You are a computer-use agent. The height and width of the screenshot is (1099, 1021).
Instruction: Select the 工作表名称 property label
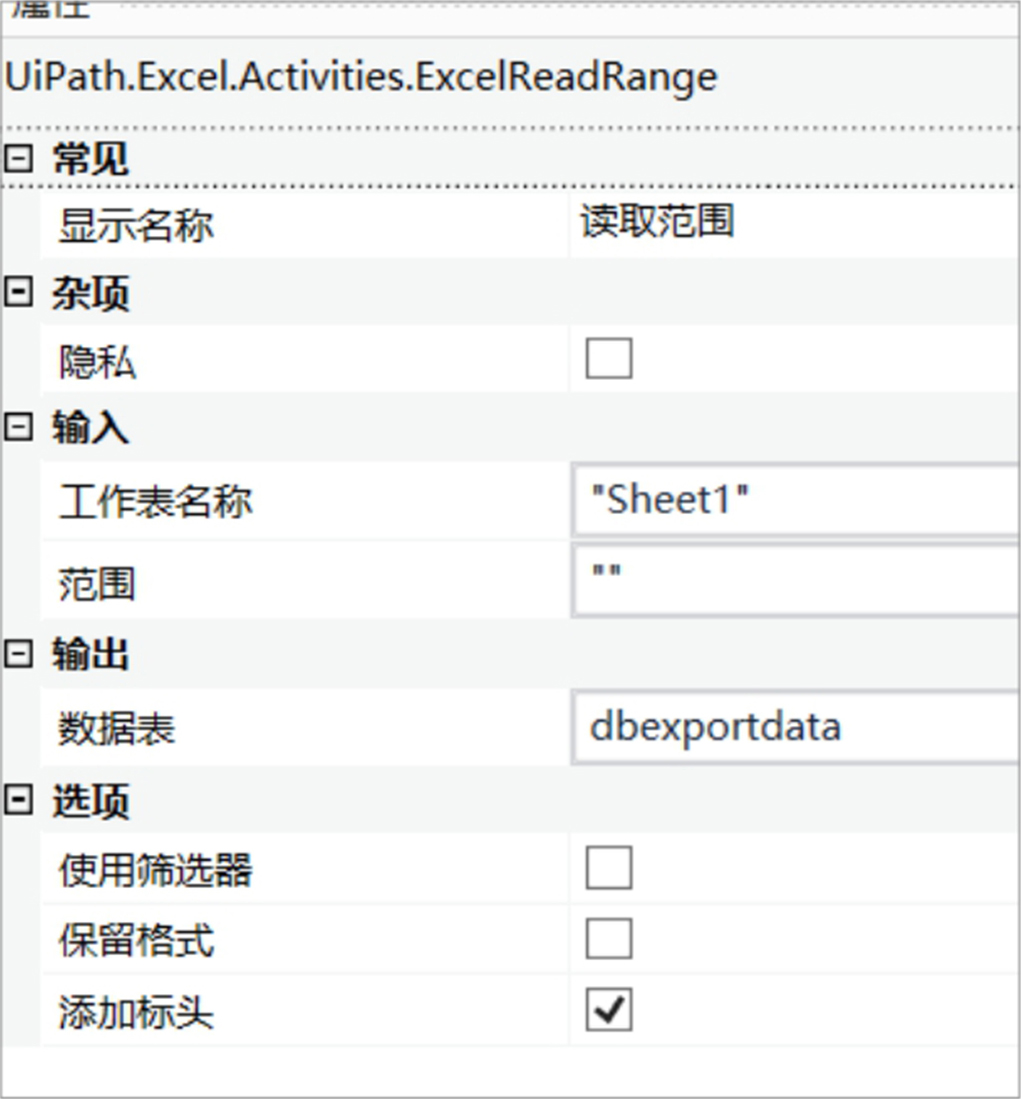click(x=156, y=502)
